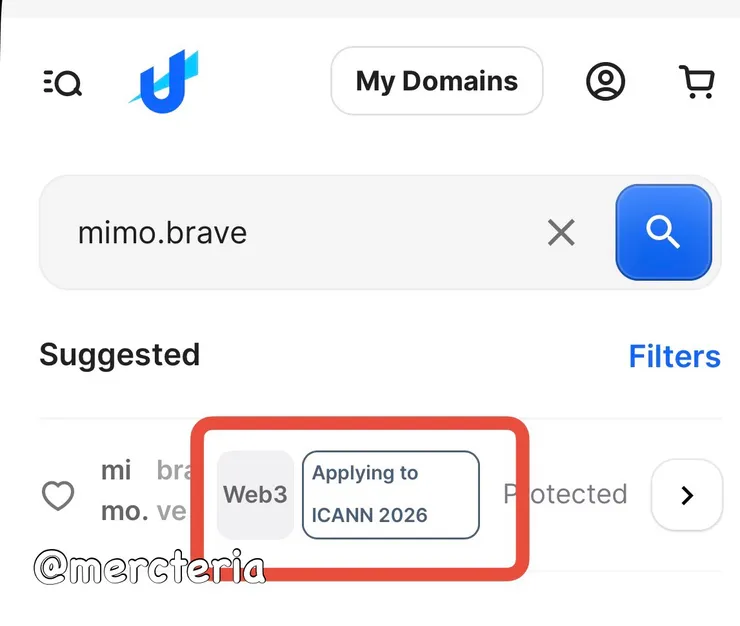740x626 pixels.
Task: Open the Filters link
Action: (x=674, y=356)
